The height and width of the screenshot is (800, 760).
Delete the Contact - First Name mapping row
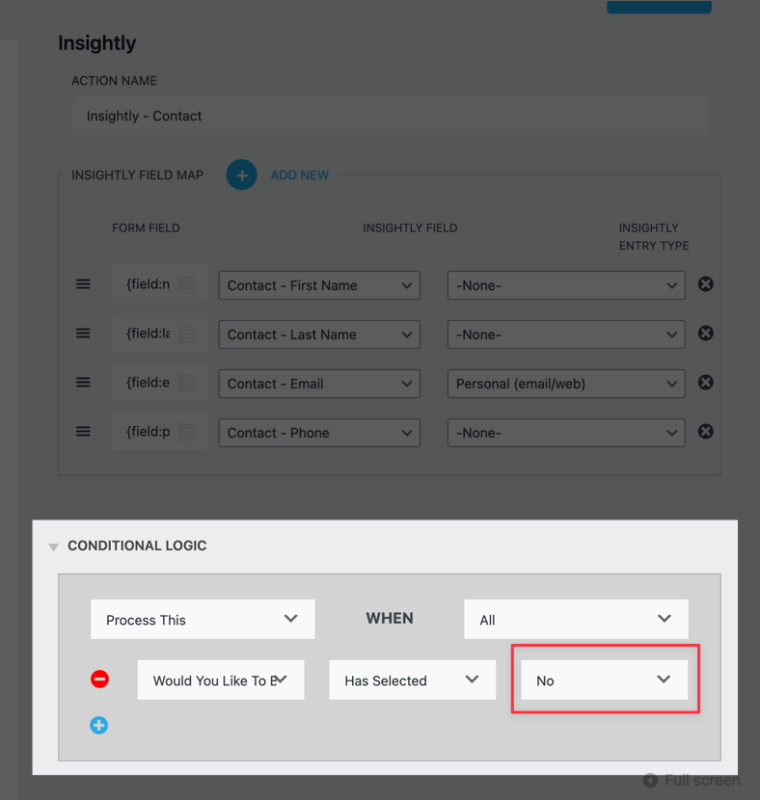pos(705,283)
